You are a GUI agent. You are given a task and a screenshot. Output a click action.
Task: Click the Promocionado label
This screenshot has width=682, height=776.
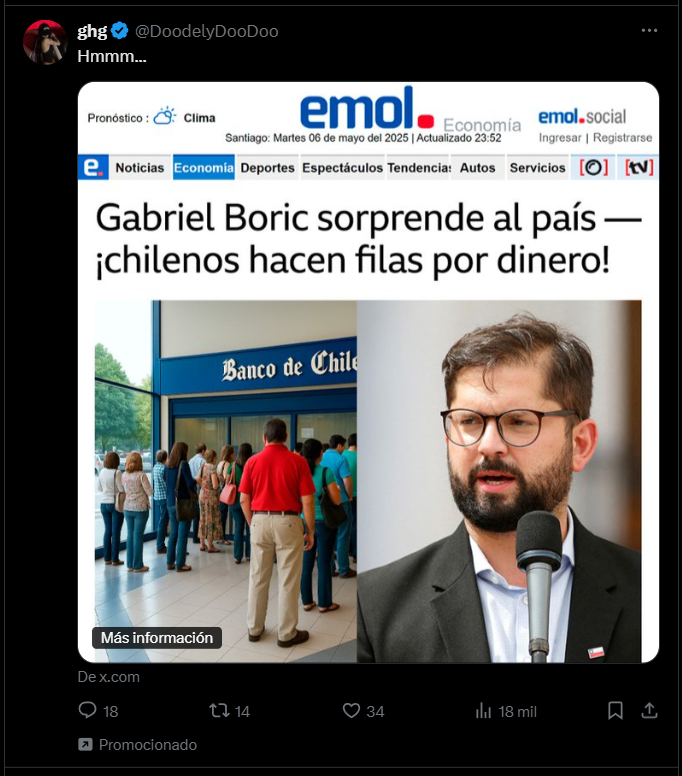pyautogui.click(x=148, y=745)
